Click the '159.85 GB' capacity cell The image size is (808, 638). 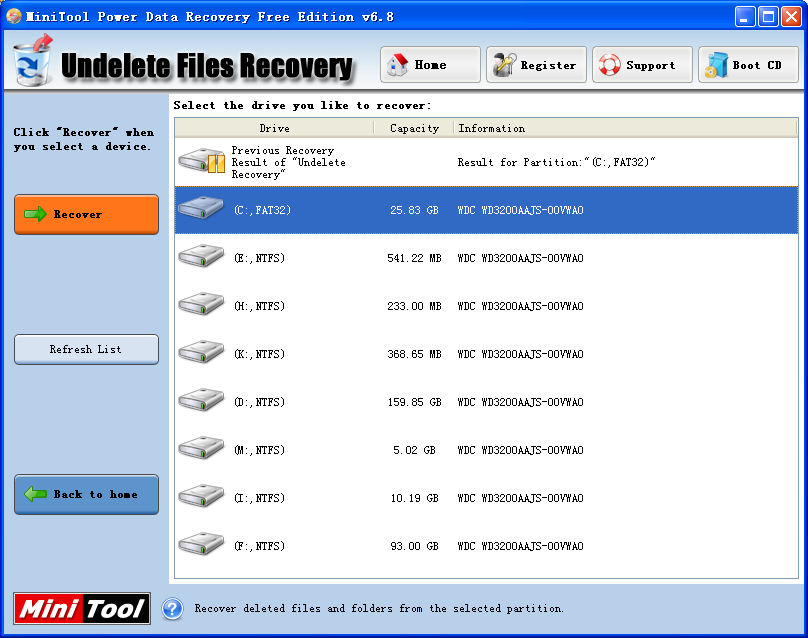[x=414, y=401]
